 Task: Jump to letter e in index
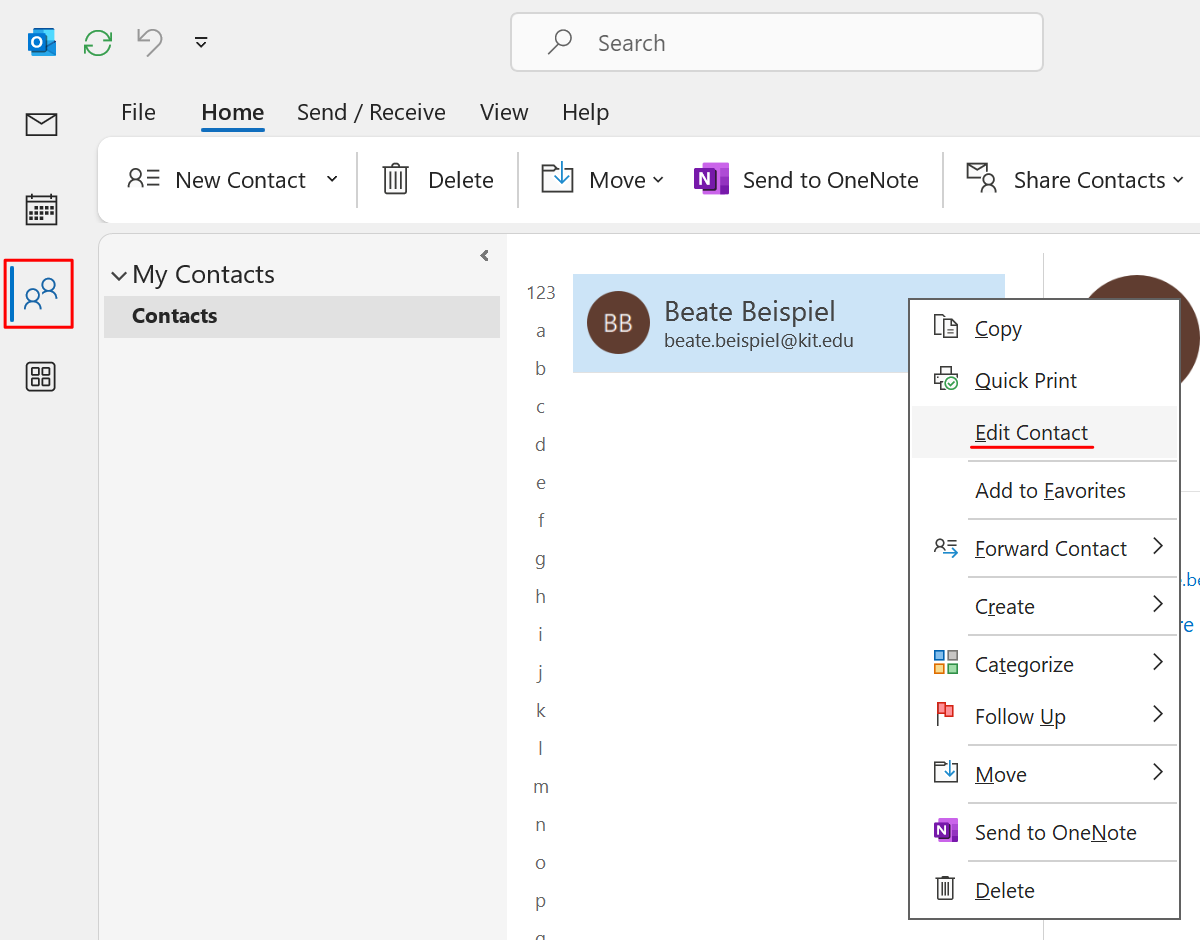point(541,483)
